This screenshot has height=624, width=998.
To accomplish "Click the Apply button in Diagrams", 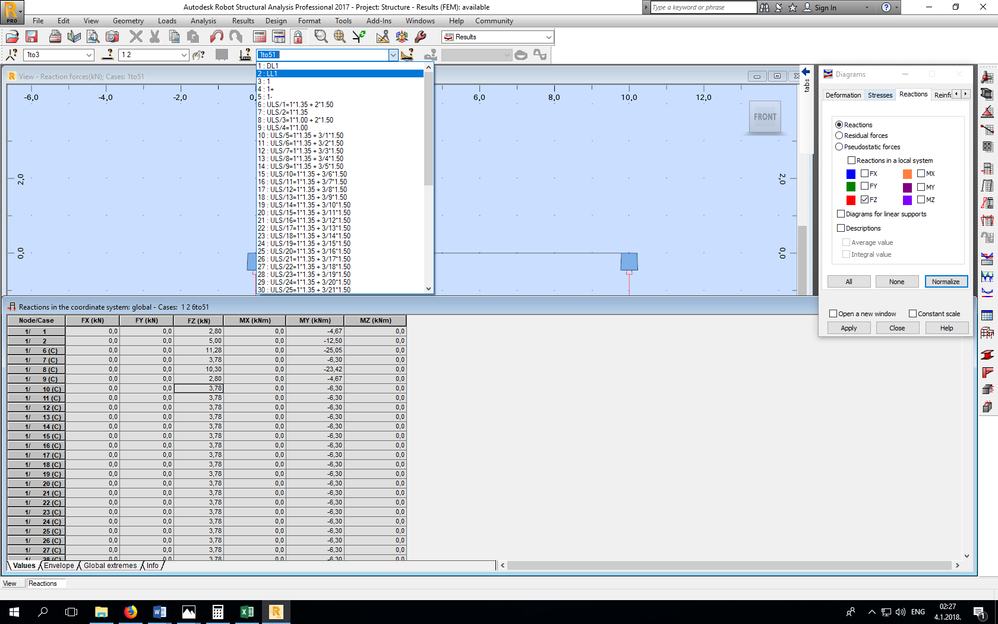I will point(848,328).
